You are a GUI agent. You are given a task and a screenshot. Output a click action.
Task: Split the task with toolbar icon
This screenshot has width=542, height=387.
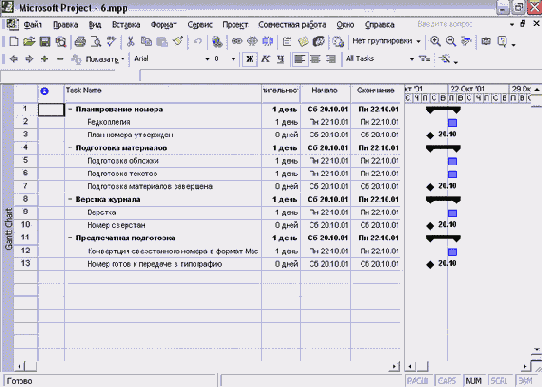tap(268, 42)
